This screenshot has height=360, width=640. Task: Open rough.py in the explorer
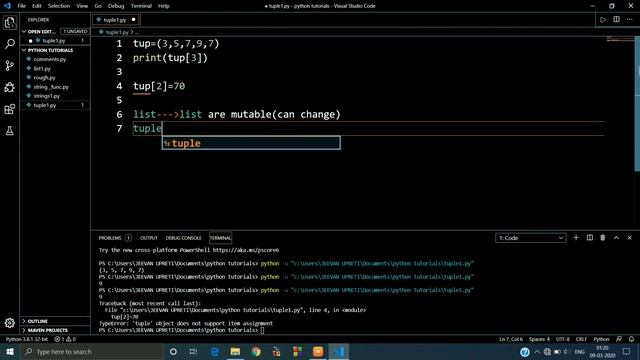(x=44, y=78)
